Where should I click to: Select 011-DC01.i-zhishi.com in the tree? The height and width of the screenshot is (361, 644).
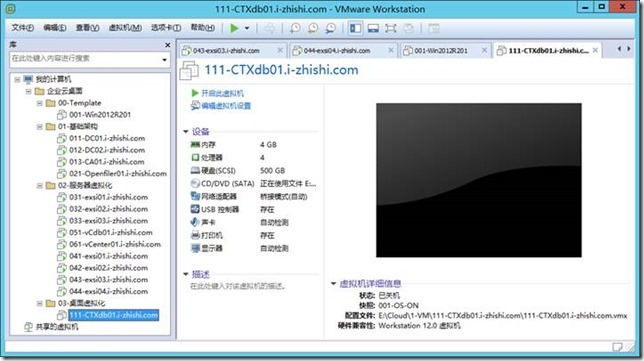[x=107, y=138]
